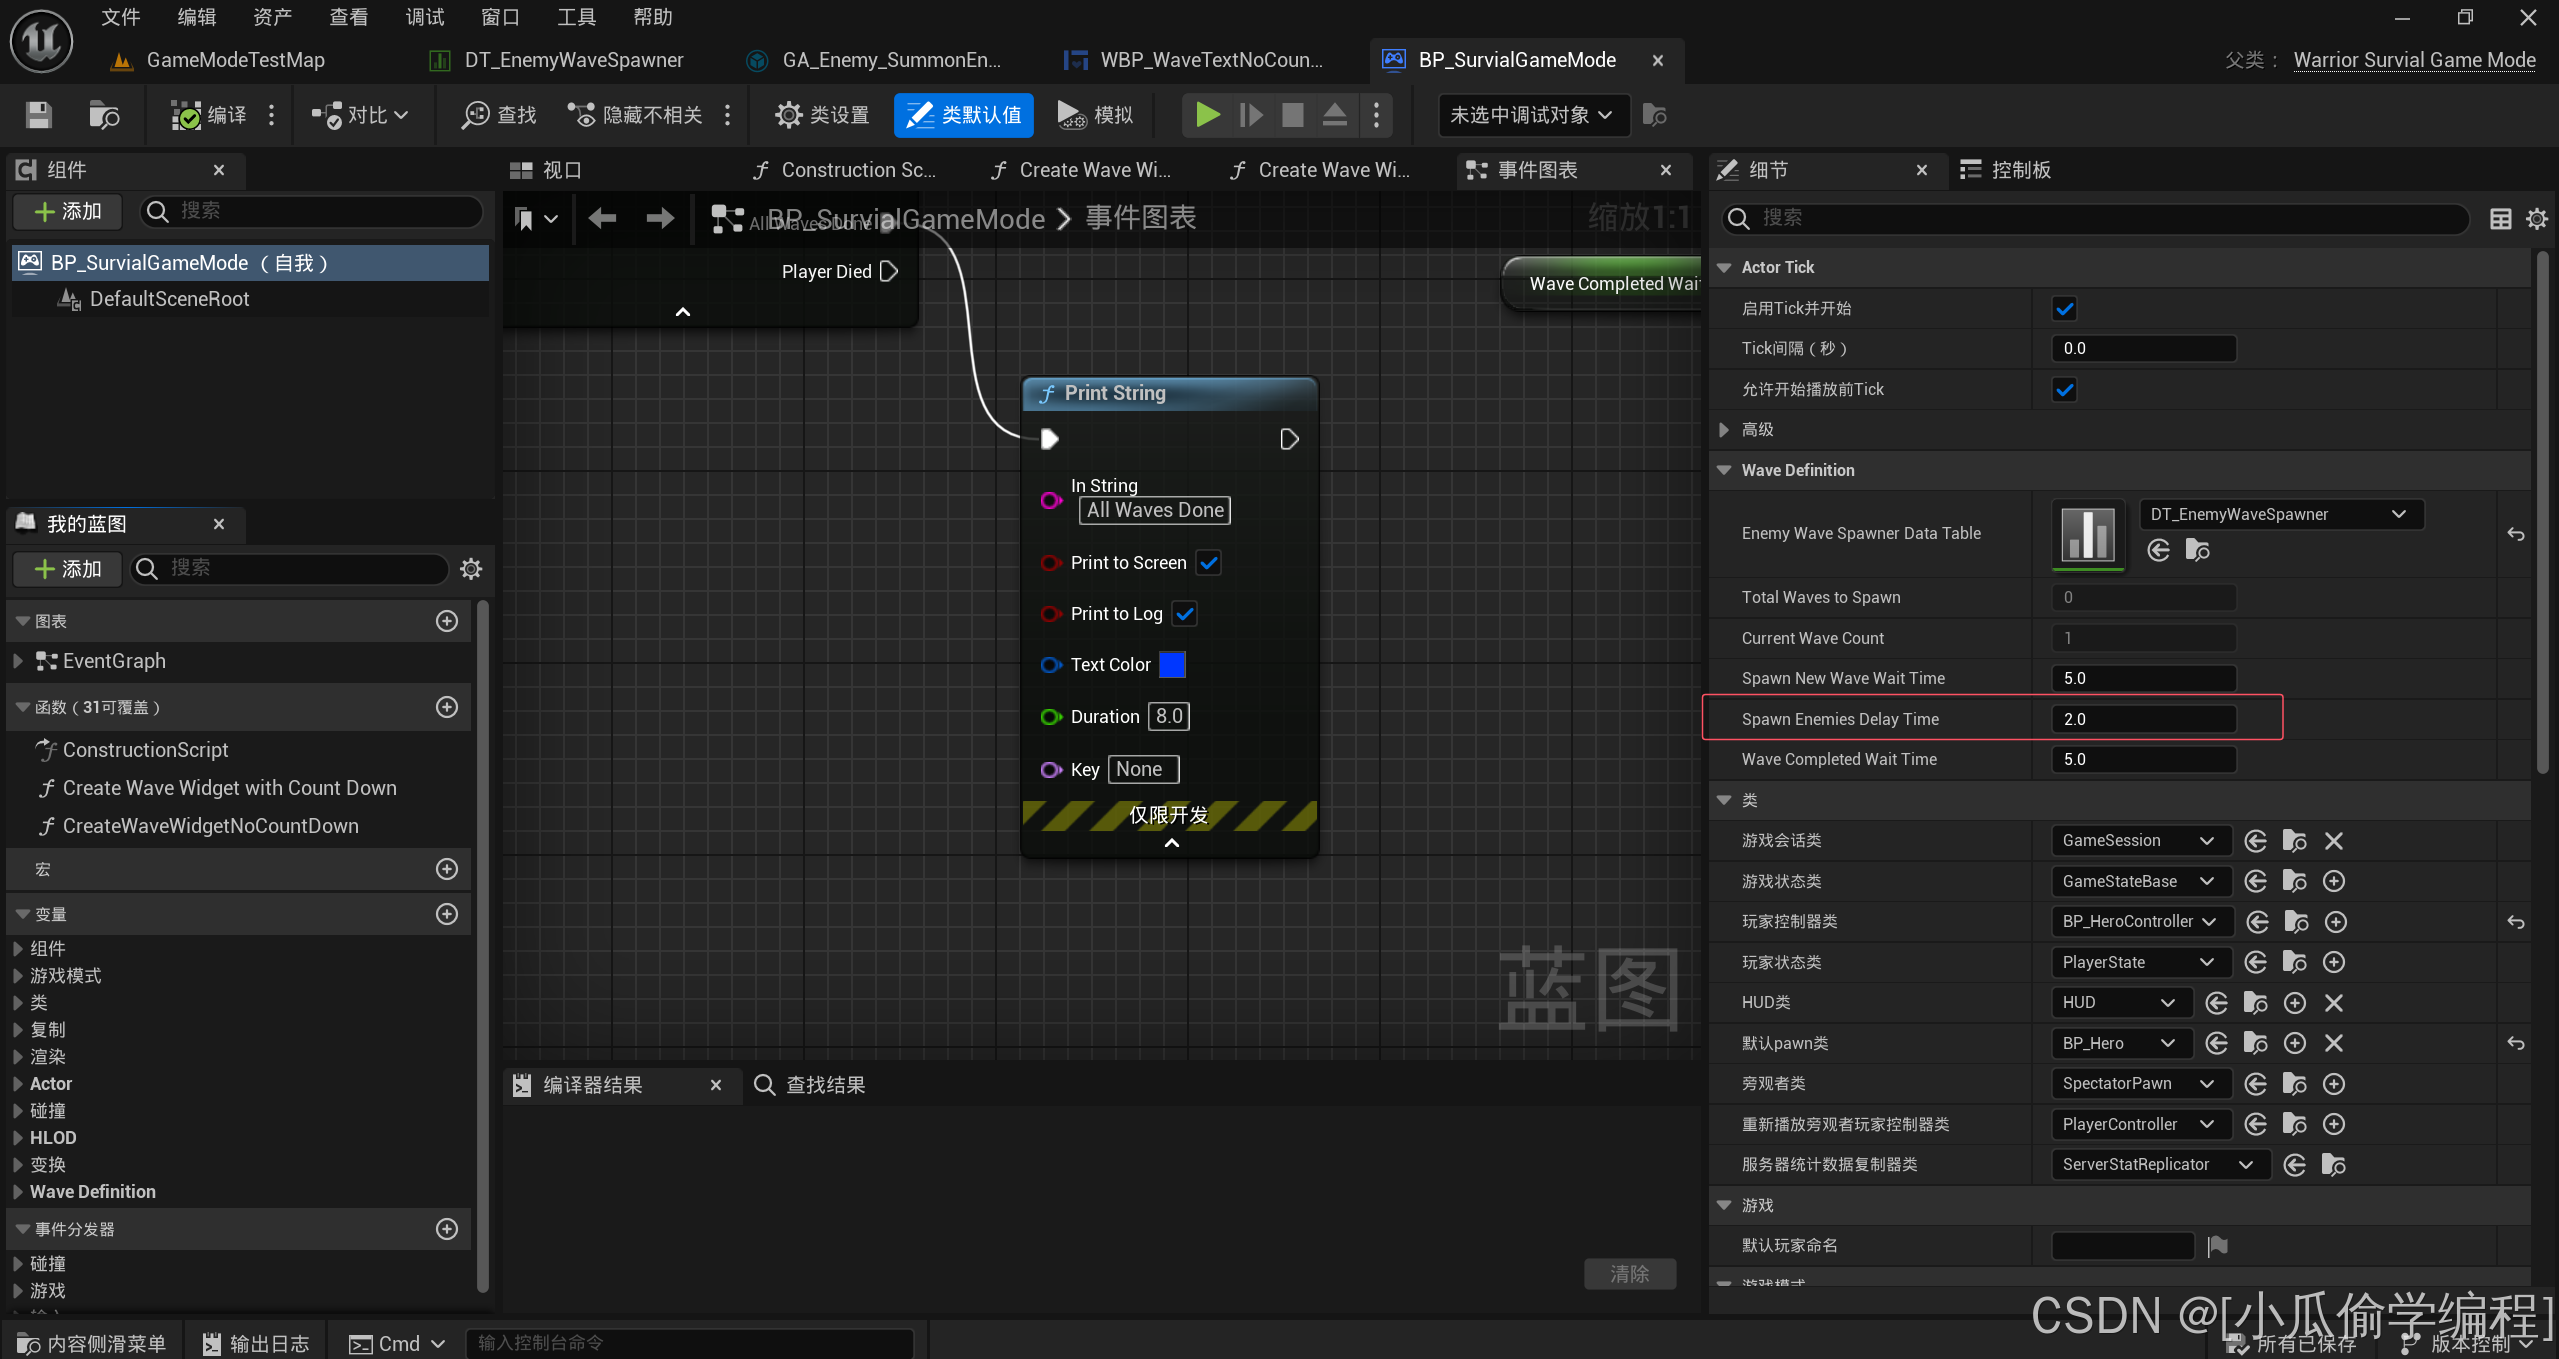This screenshot has width=2559, height=1359.
Task: Click the Save blueprint icon
Action: [x=38, y=115]
